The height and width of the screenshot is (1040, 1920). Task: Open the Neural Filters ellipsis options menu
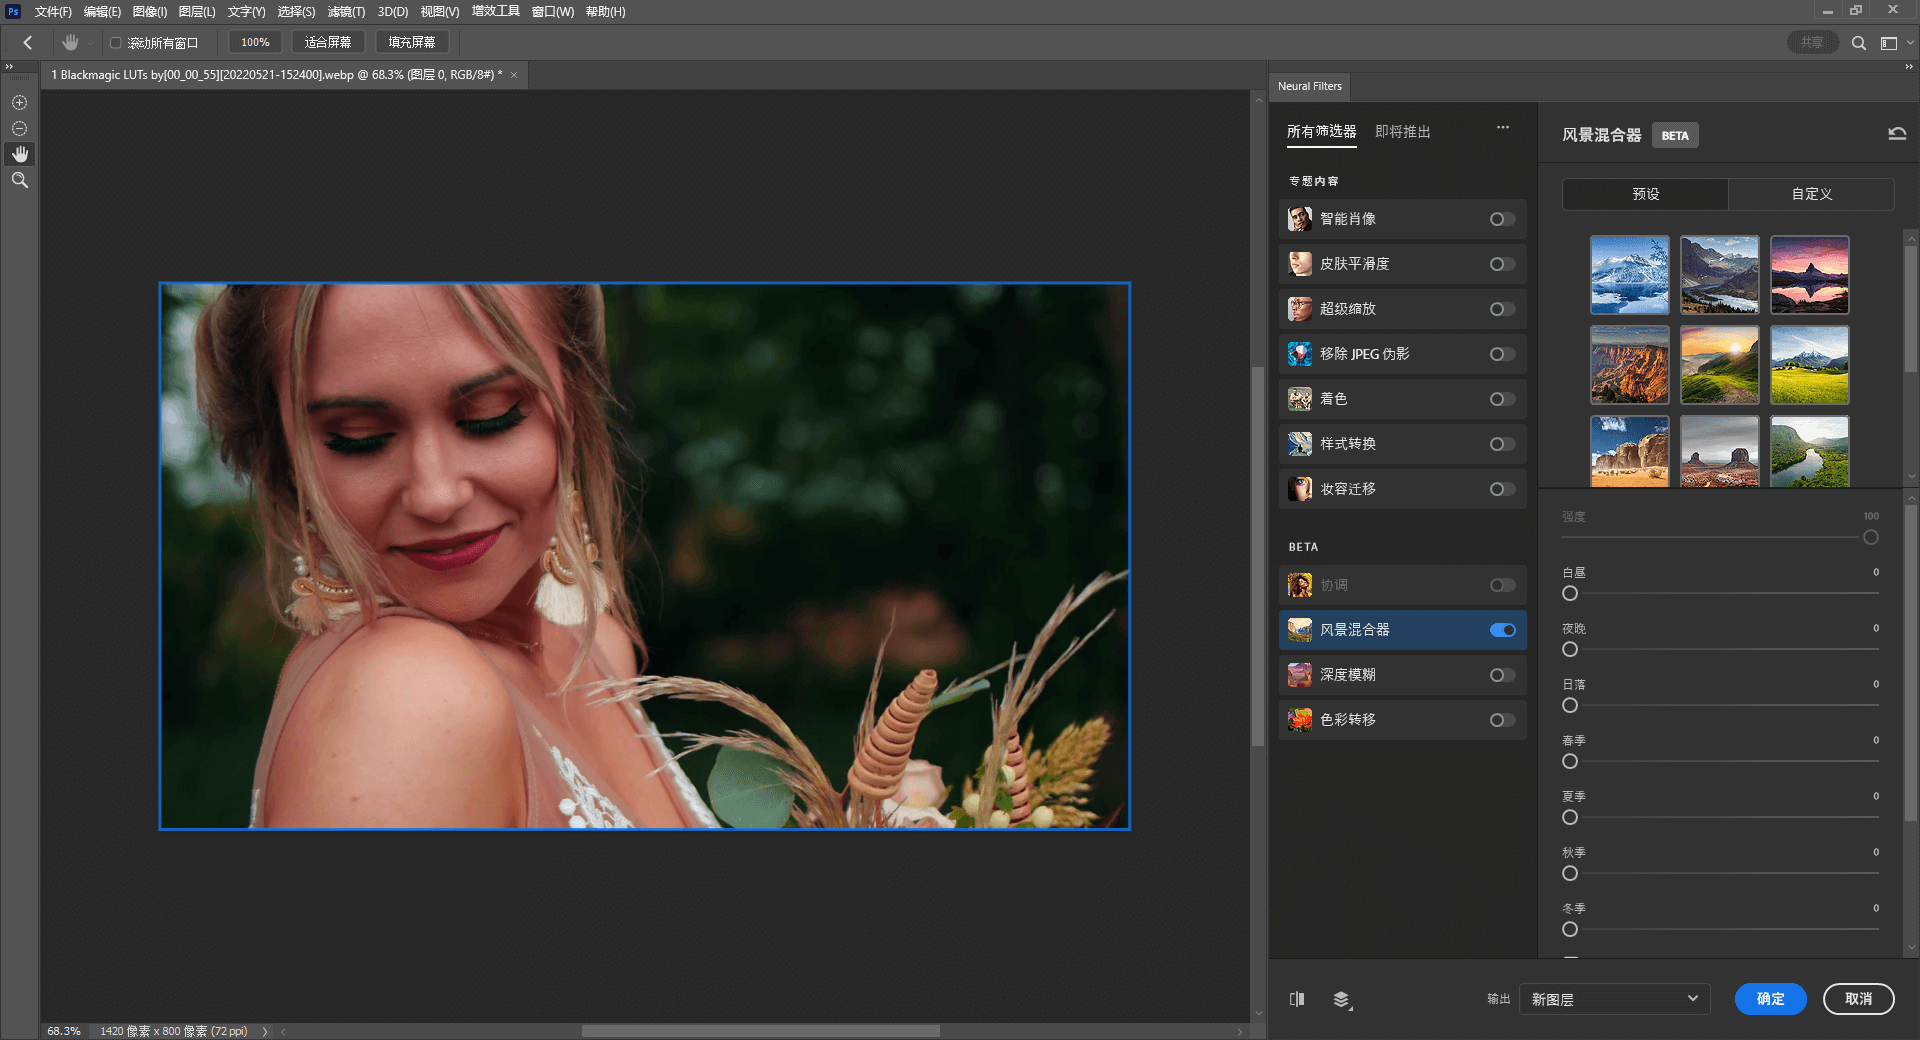coord(1503,128)
